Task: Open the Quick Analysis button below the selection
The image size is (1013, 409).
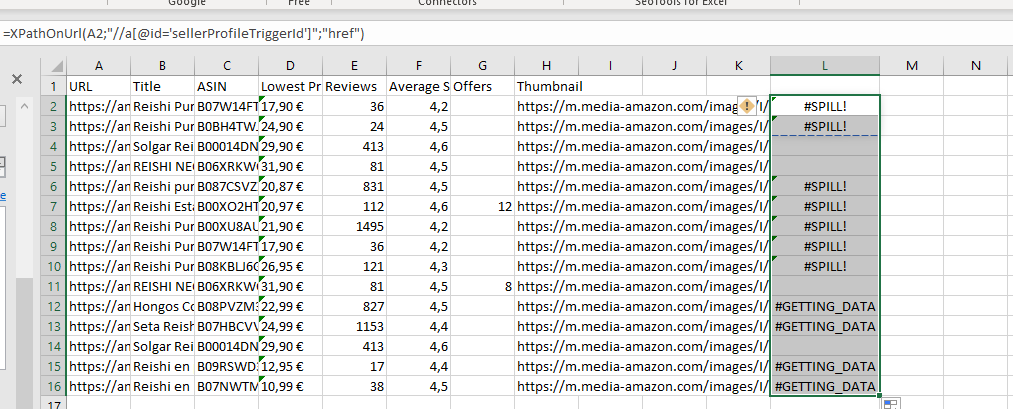Action: click(x=891, y=404)
